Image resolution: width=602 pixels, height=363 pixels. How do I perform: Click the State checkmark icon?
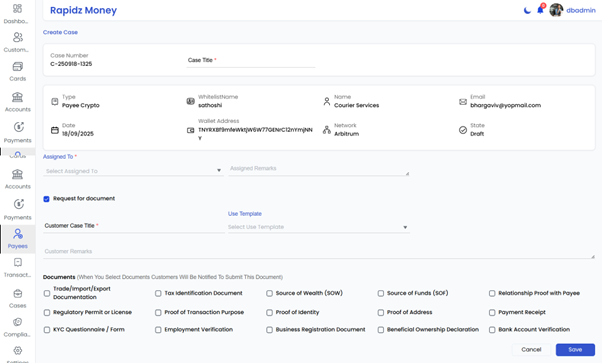tap(463, 130)
